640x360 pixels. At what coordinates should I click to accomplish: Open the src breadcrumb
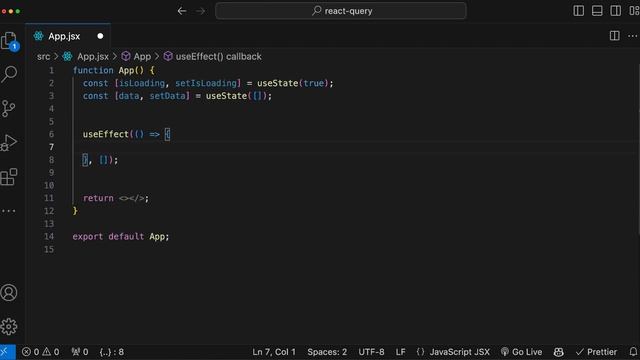(43, 57)
